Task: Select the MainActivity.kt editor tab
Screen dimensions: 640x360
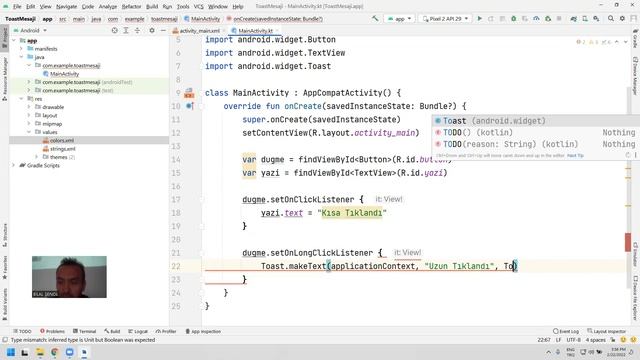Action: coord(255,31)
